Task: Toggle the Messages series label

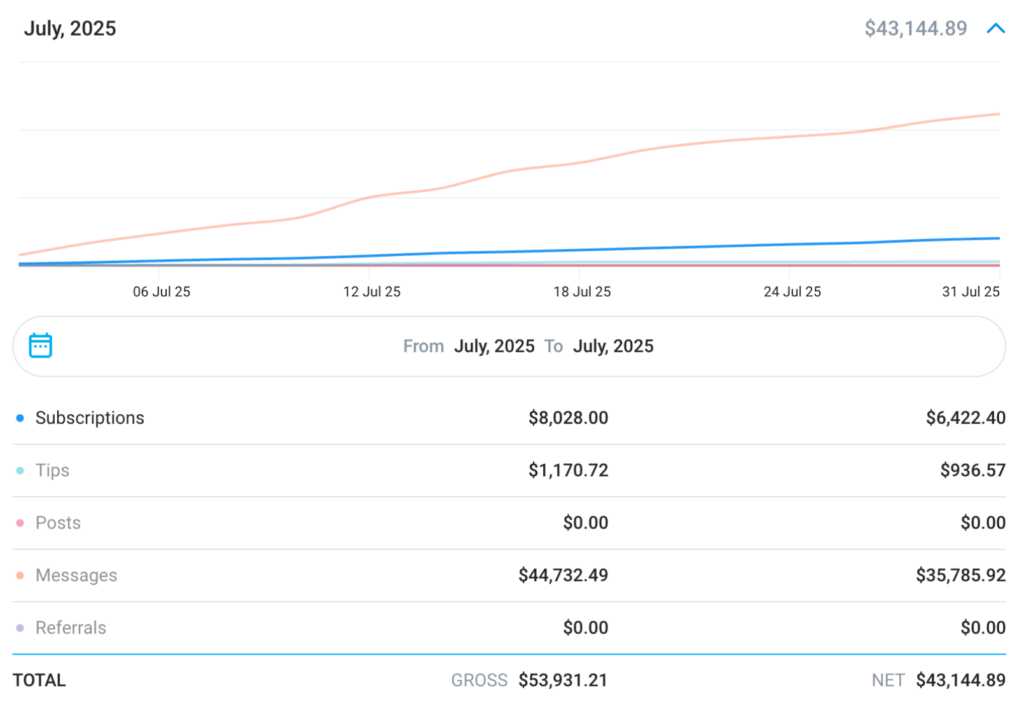Action: point(76,576)
